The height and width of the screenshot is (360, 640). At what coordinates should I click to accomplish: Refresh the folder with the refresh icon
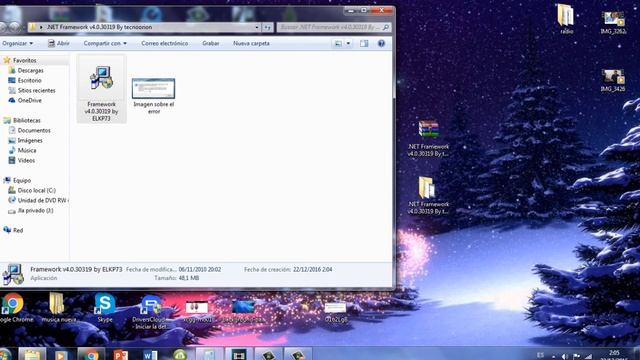(x=267, y=27)
